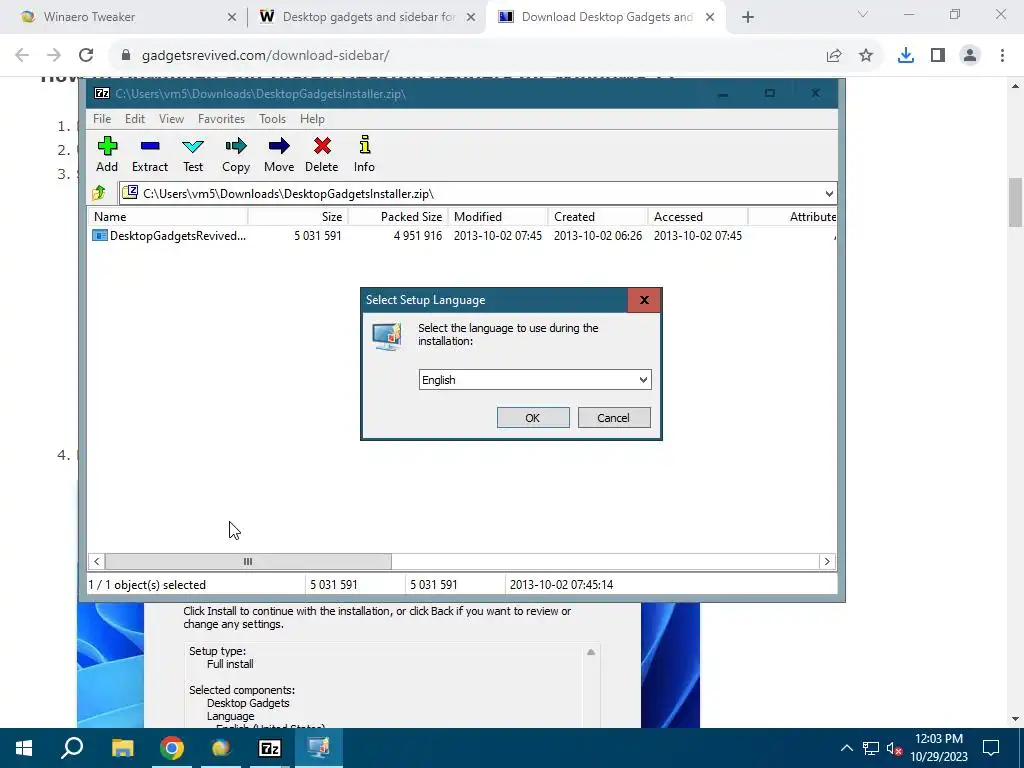
Task: Show hidden system tray icons
Action: 846,748
